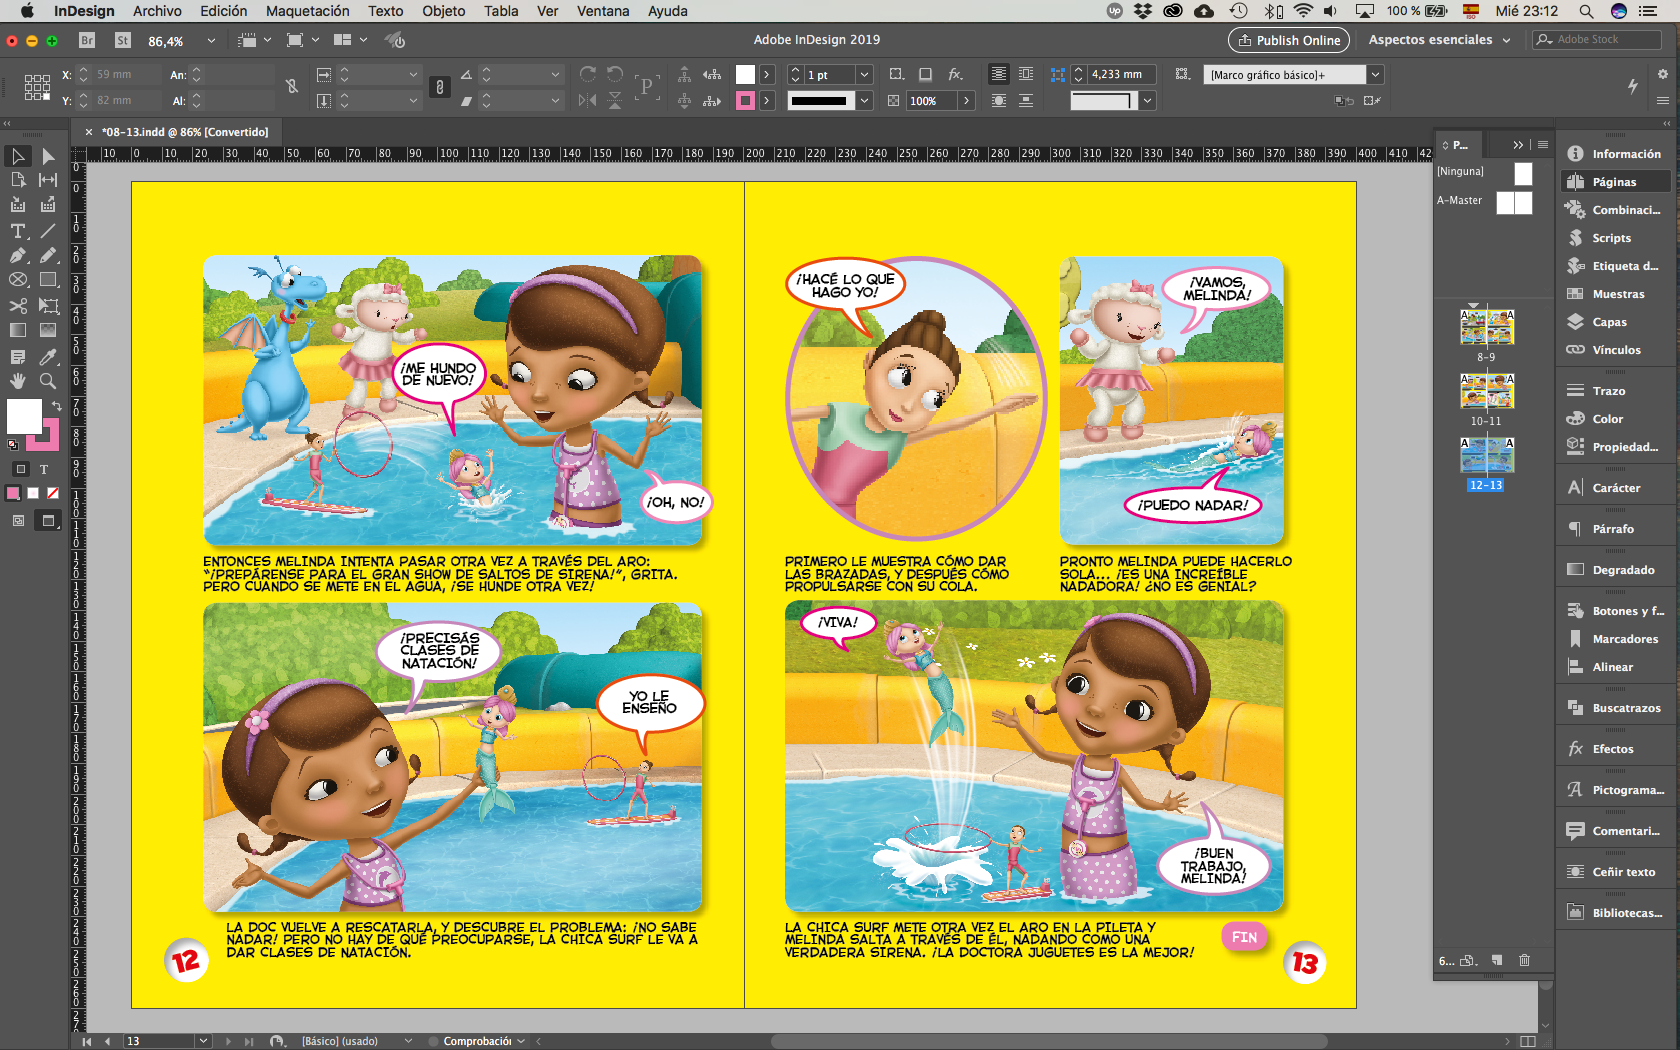Open Aspectos esenciales workspace dropdown
Image resolution: width=1680 pixels, height=1050 pixels.
point(1439,40)
